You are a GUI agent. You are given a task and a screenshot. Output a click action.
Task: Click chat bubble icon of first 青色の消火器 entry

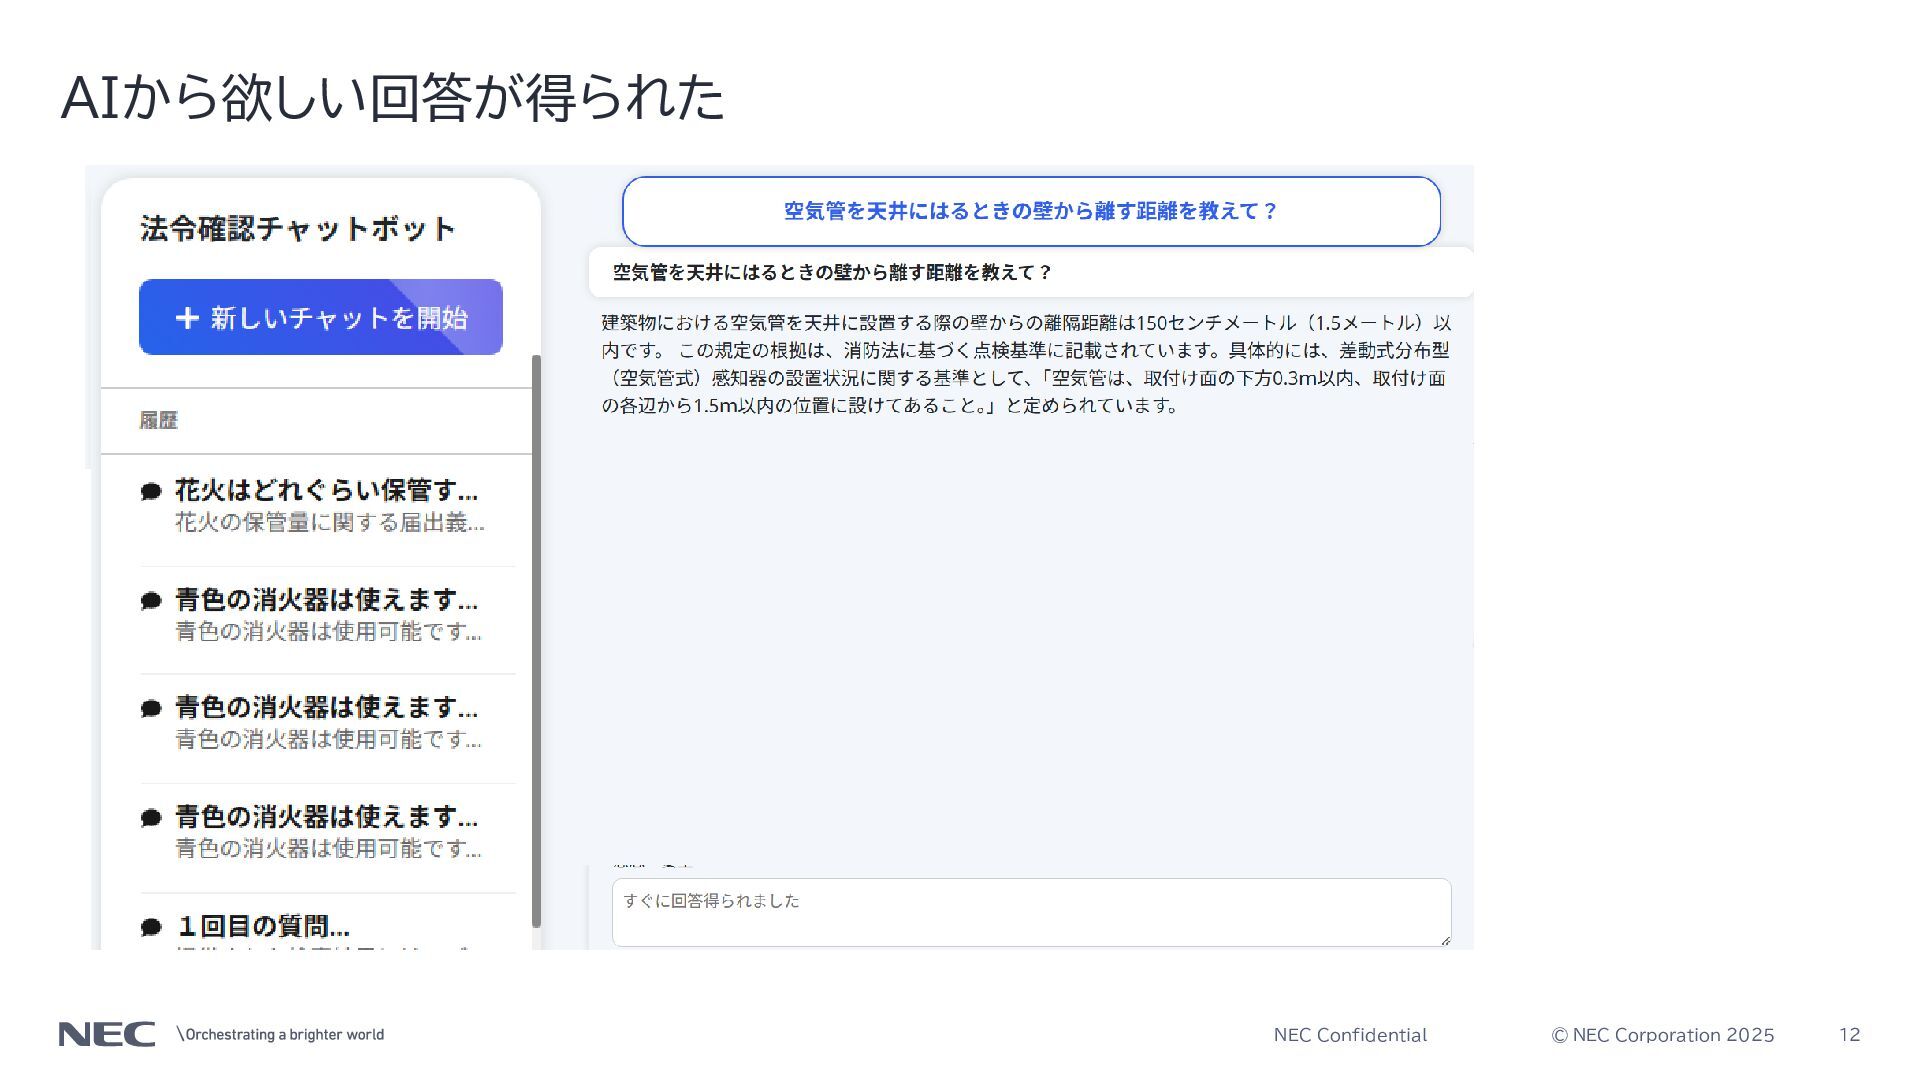(151, 600)
